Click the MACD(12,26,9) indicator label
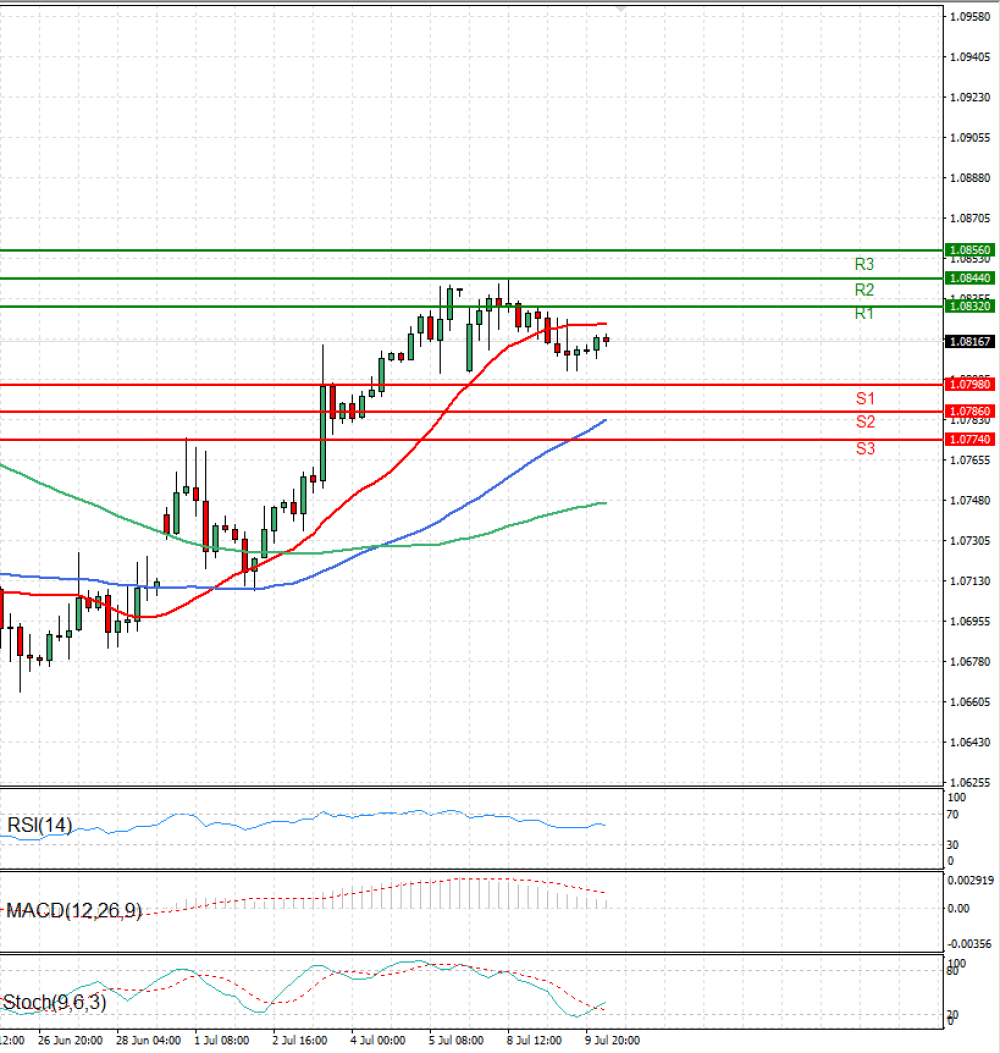1000x1053 pixels. pos(74,911)
